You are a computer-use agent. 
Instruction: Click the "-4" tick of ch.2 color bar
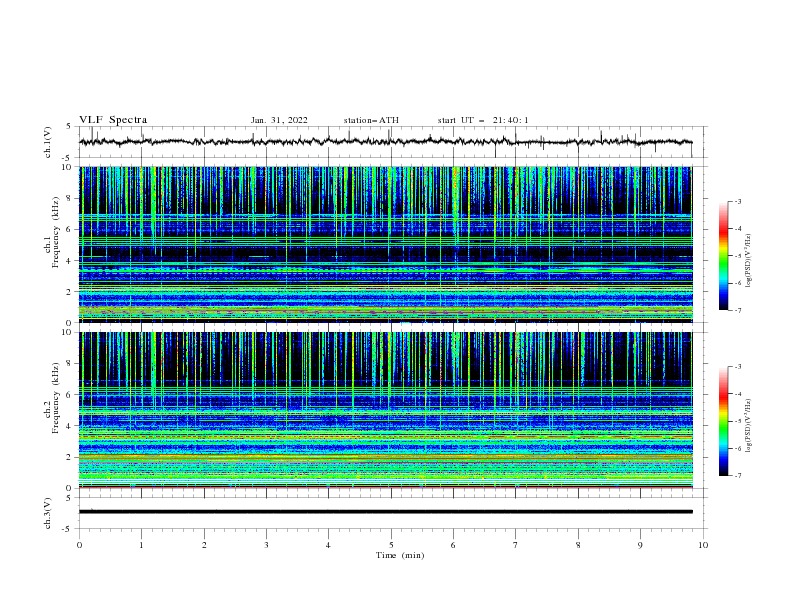tap(737, 394)
